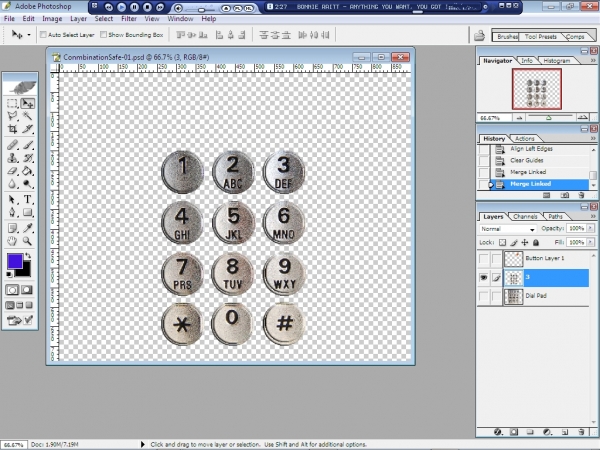
Task: Open the File menu
Action: click(x=9, y=19)
